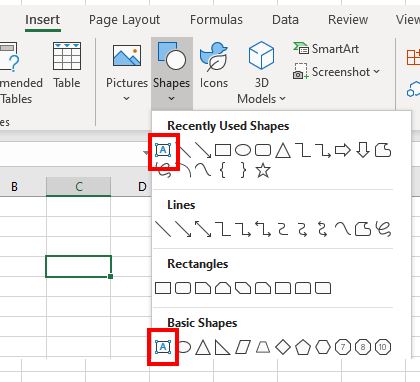Select curve in Recently Used Shapes
Viewport: 420px width, 382px height.
(x=203, y=170)
